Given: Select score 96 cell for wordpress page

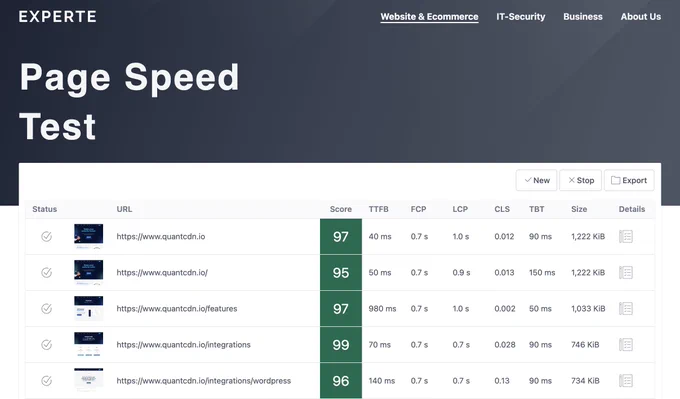Looking at the screenshot, I should point(341,380).
